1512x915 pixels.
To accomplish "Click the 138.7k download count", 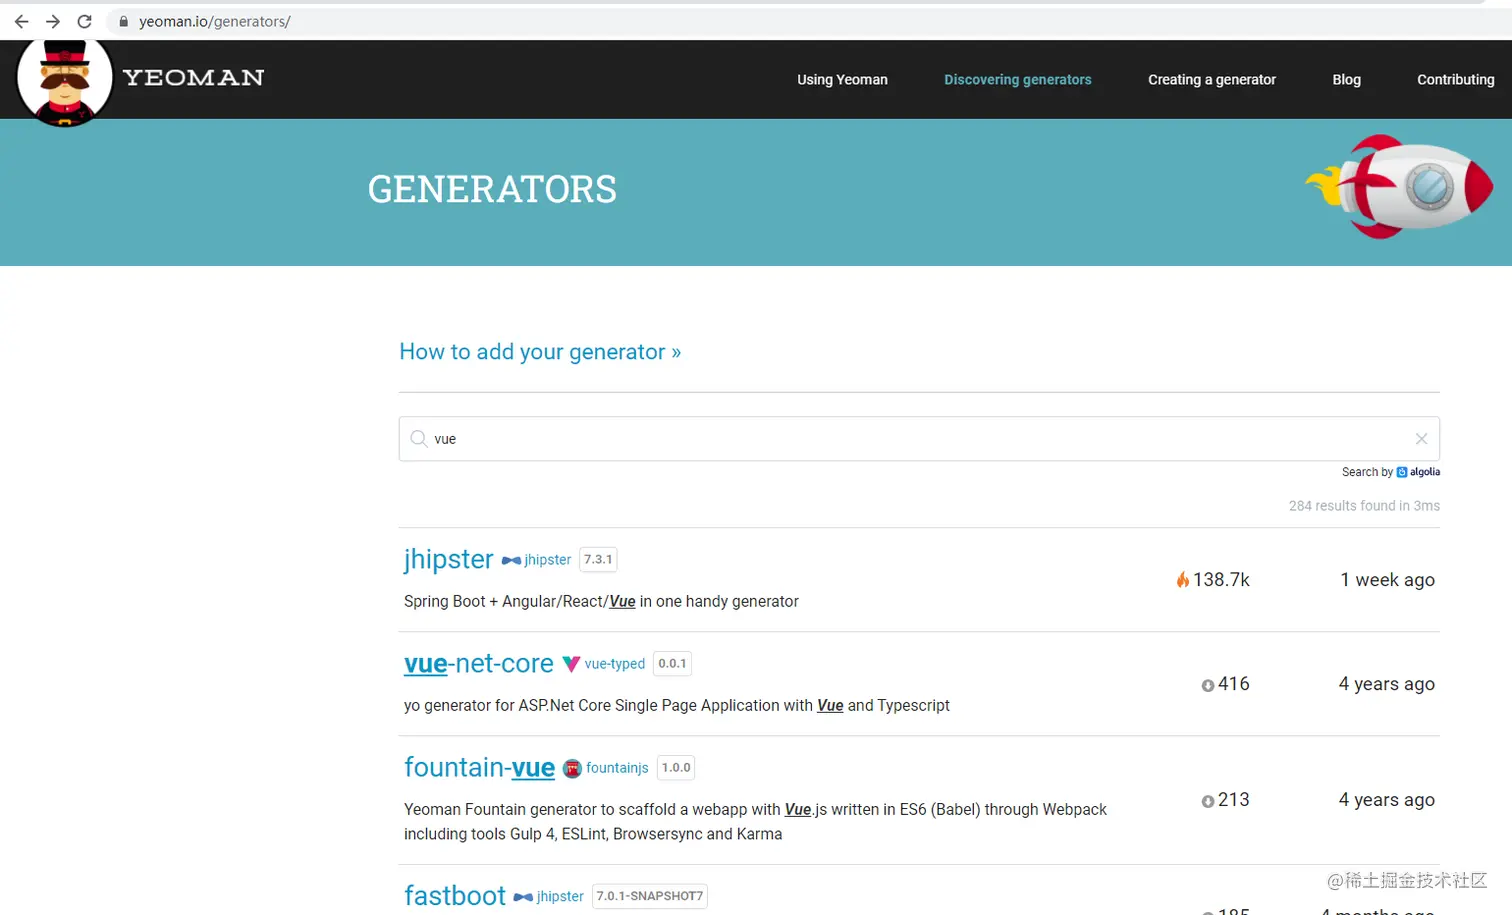I will [x=1221, y=580].
